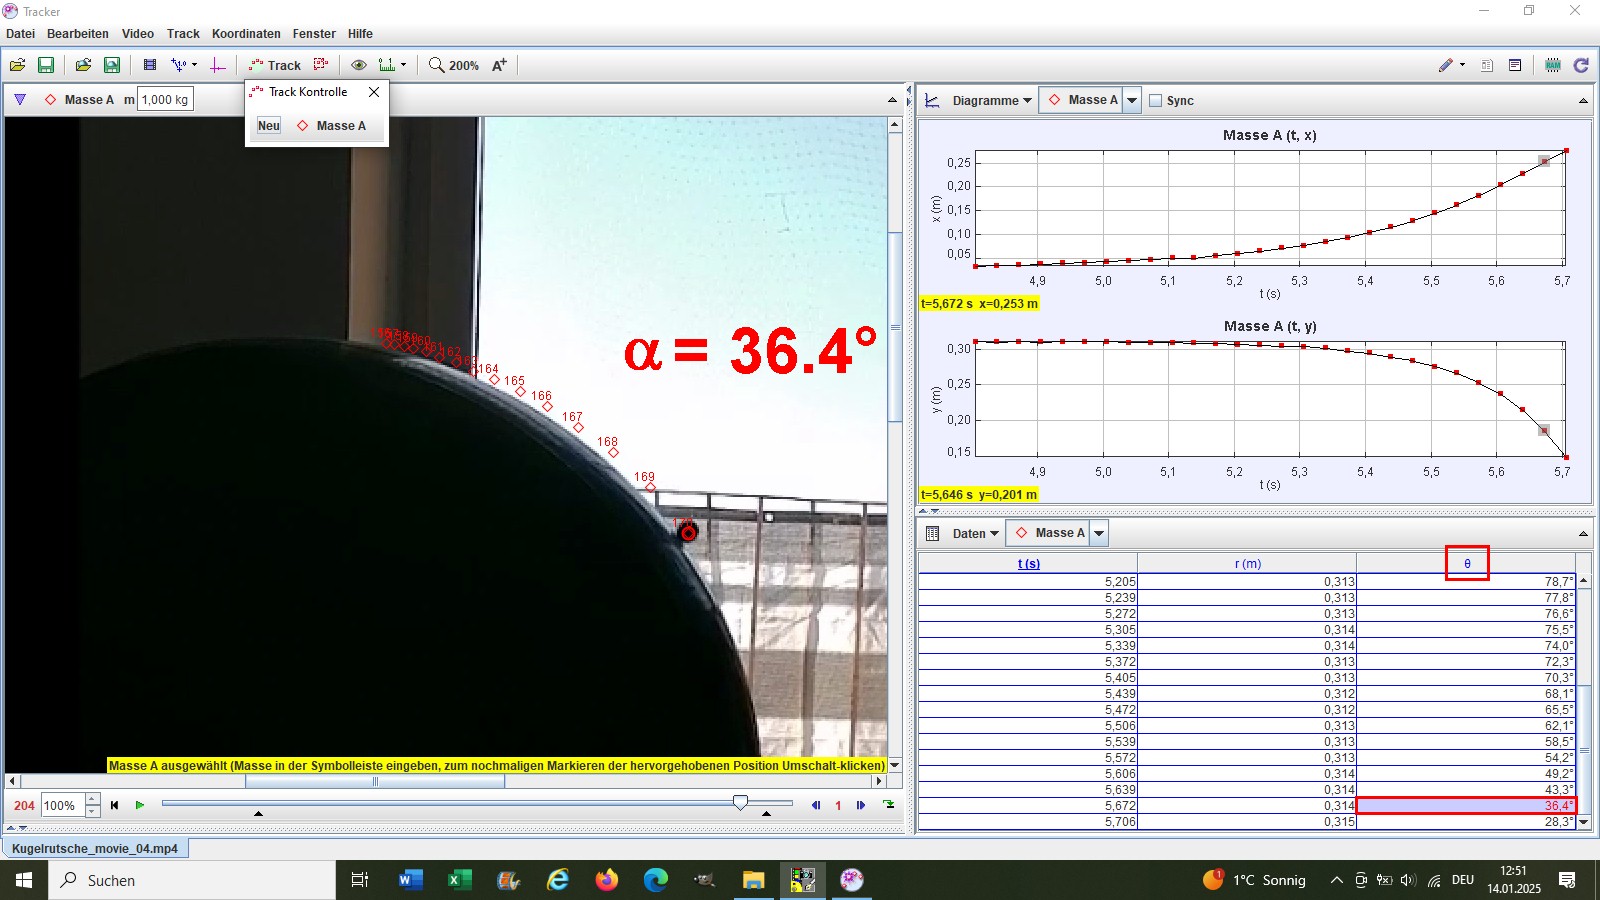Image resolution: width=1600 pixels, height=900 pixels.
Task: Click the θ column header
Action: [x=1467, y=564]
